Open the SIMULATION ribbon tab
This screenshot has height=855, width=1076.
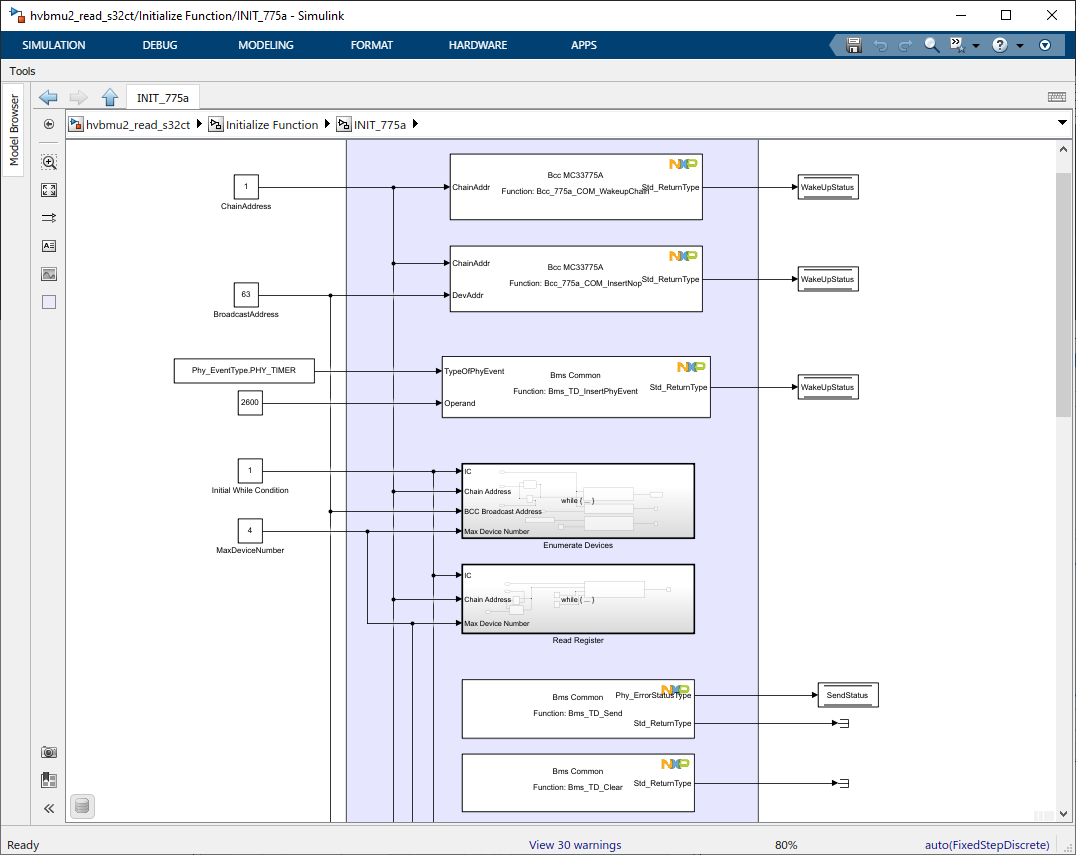(53, 45)
